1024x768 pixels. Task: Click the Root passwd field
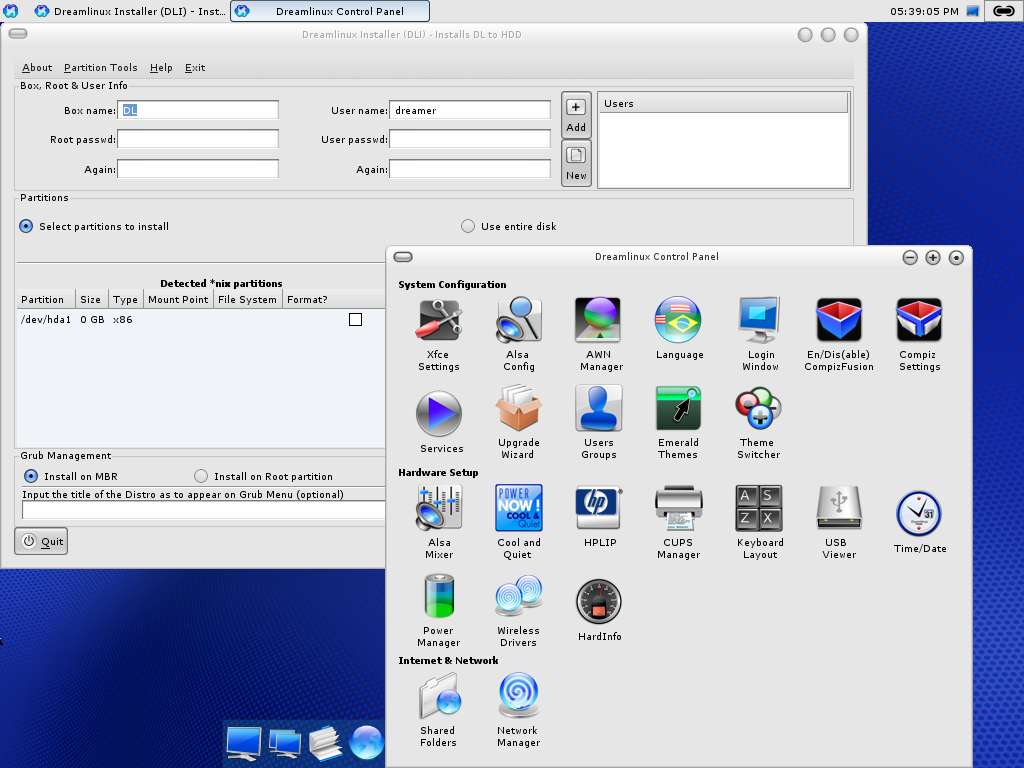[198, 139]
